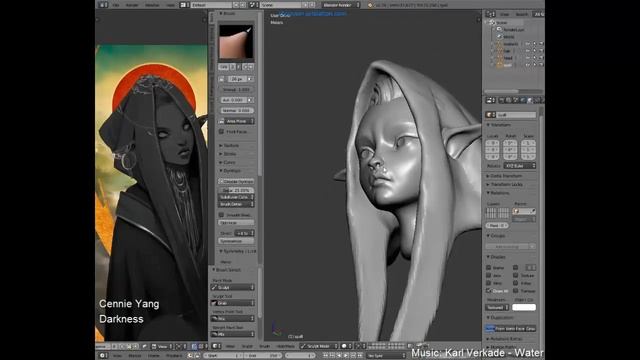The width and height of the screenshot is (640, 360).
Task: Open the Sculpt Mode selector in viewport header
Action: click(319, 346)
